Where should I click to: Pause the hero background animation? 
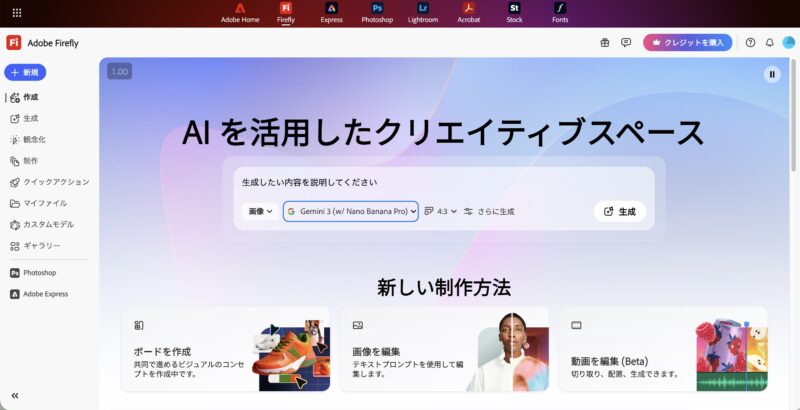point(772,74)
